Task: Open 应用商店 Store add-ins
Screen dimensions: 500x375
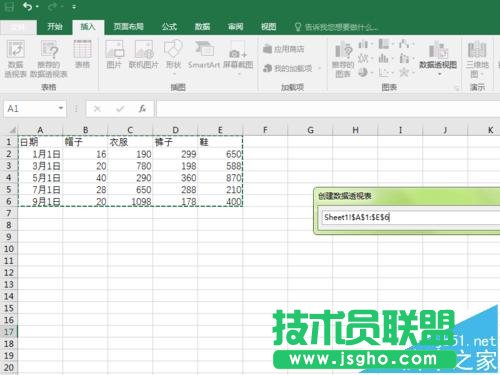Action: coord(284,49)
